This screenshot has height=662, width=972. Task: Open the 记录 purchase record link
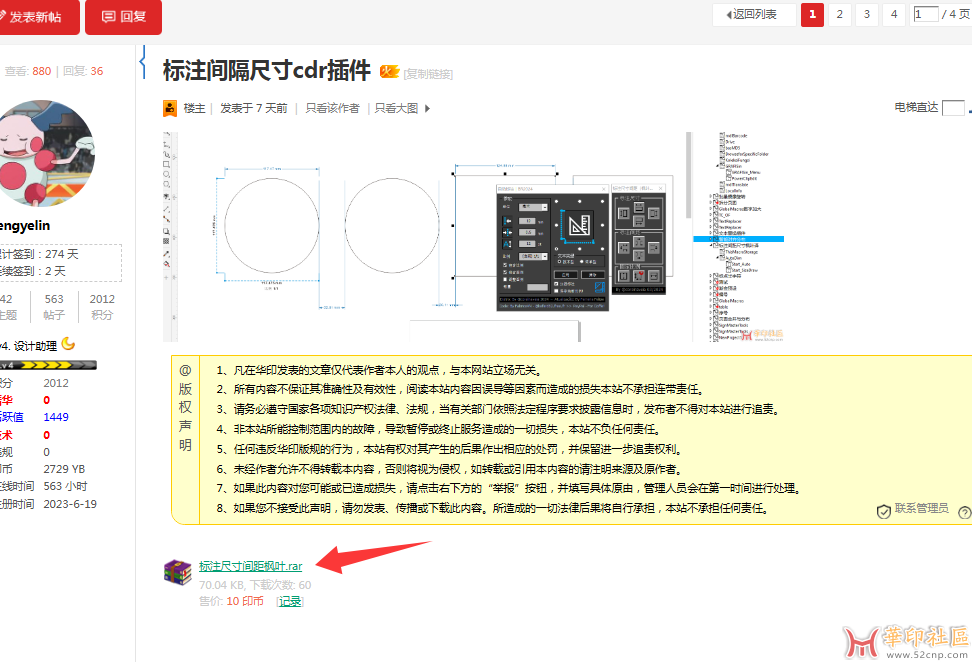tap(289, 601)
